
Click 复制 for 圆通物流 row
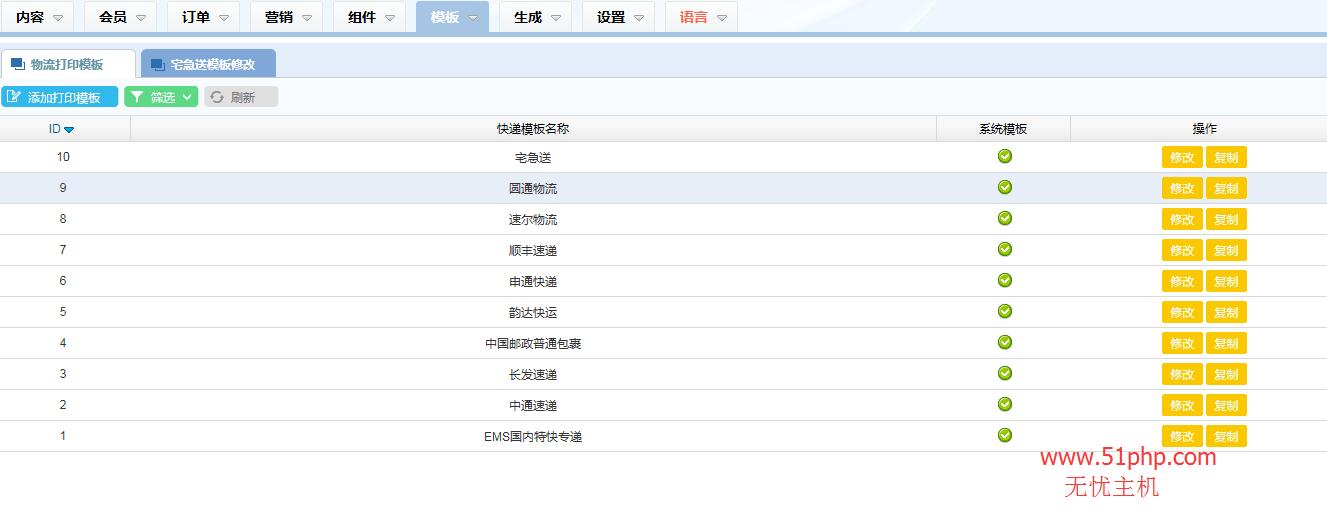click(x=1226, y=188)
